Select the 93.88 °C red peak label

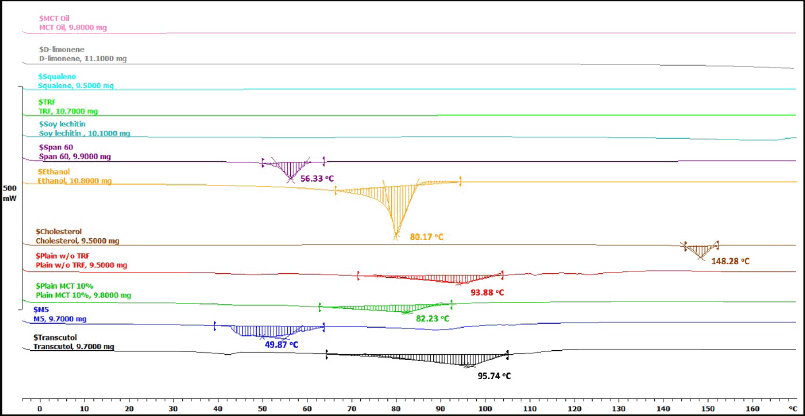point(487,293)
